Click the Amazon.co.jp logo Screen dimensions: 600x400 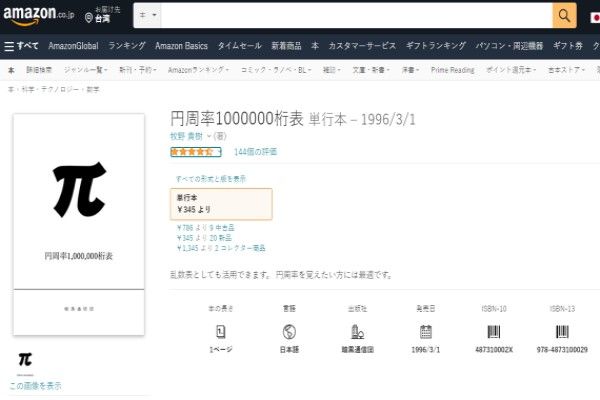tap(38, 15)
